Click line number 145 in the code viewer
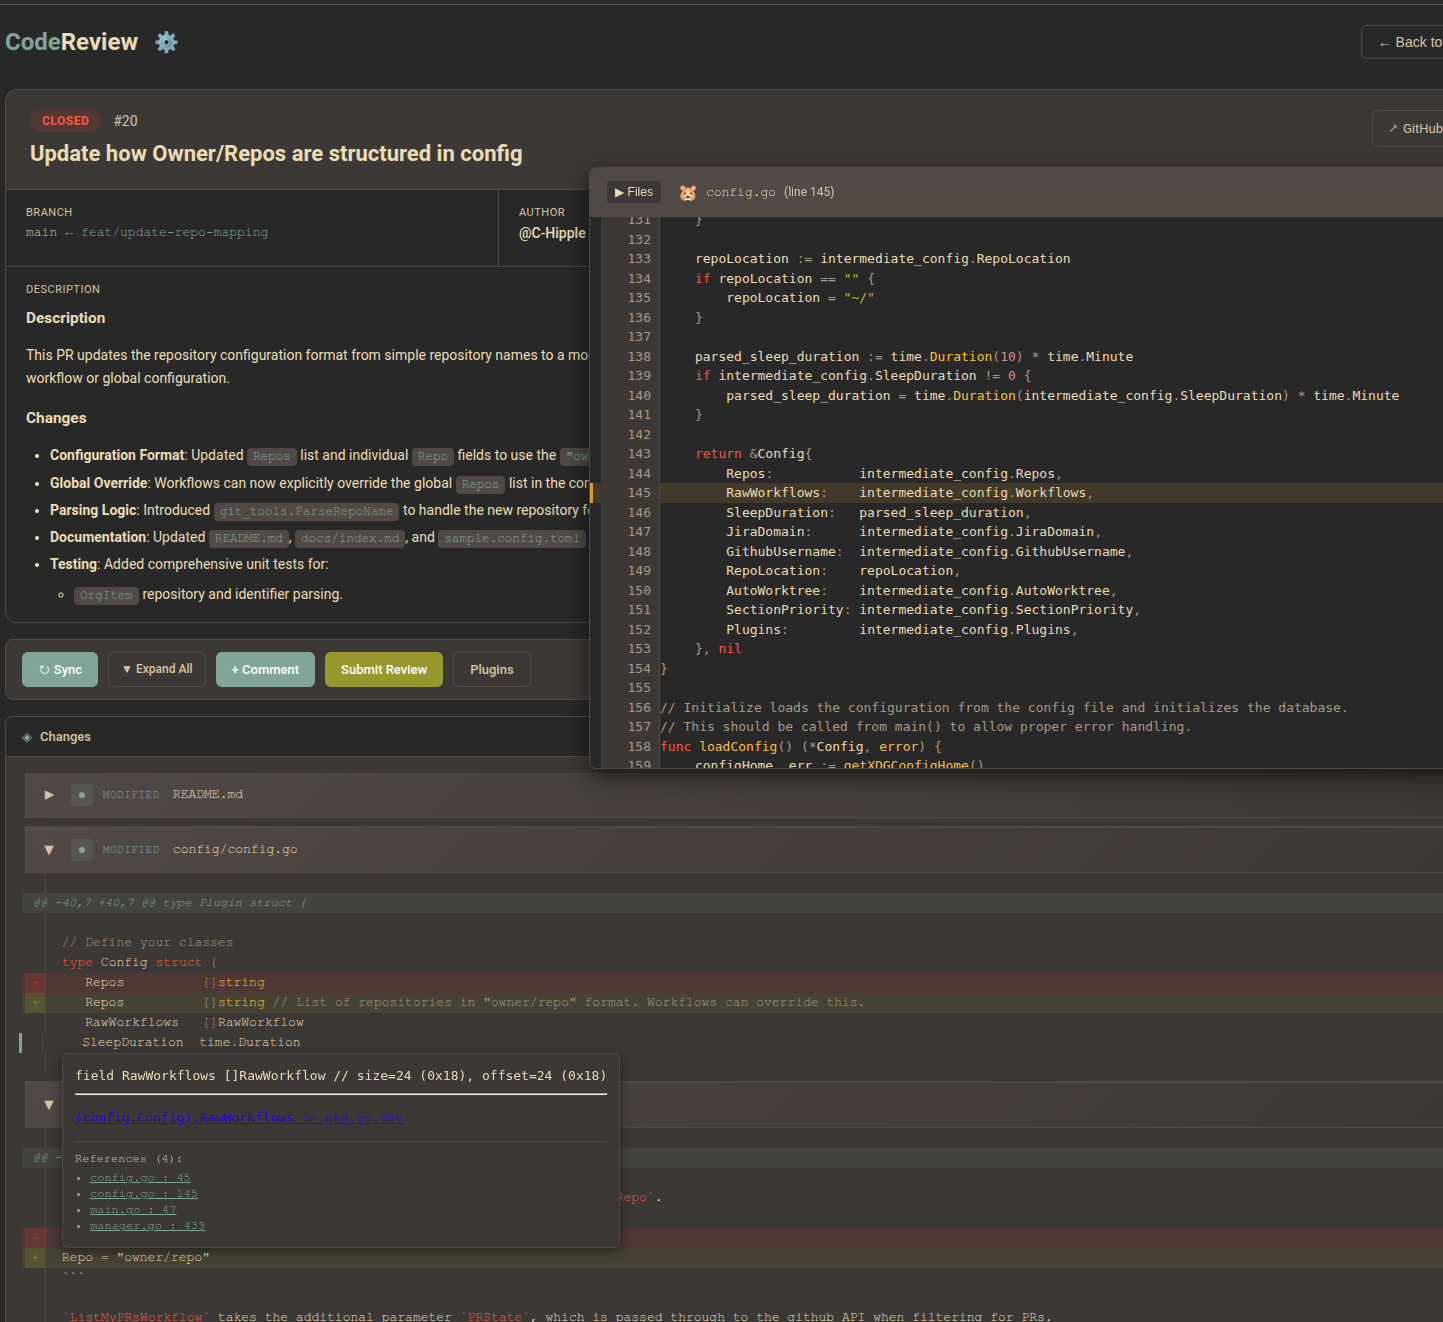This screenshot has width=1443, height=1322. [639, 493]
